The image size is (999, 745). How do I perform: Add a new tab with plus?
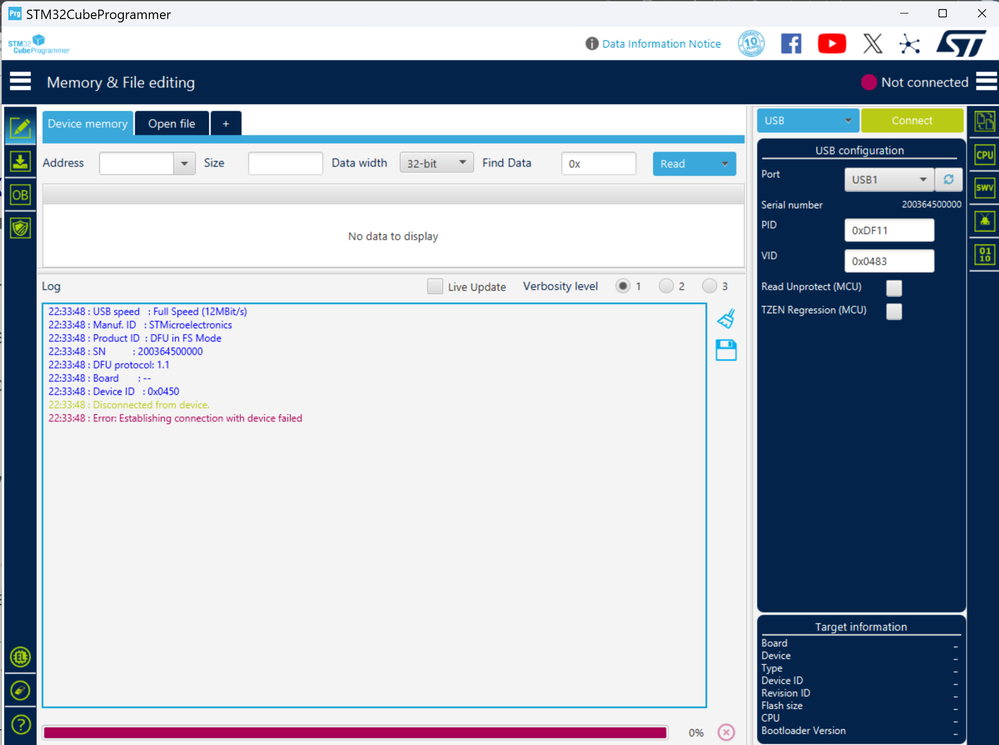point(226,124)
